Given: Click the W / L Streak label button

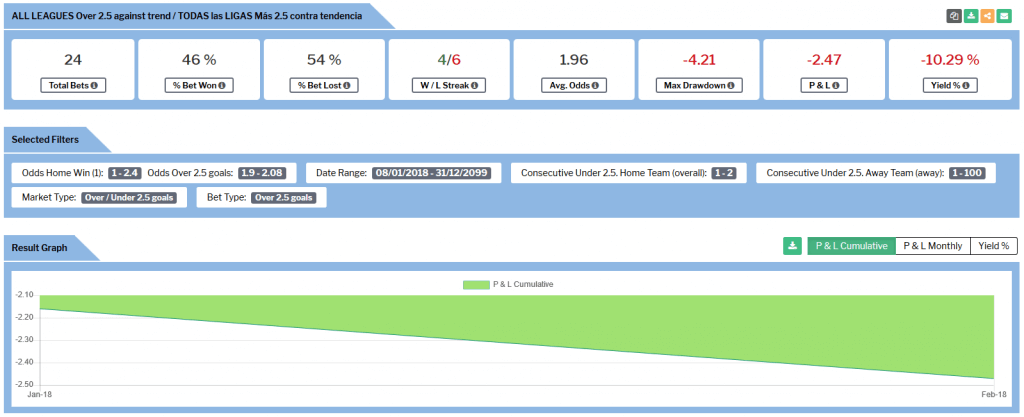Looking at the screenshot, I should pos(448,85).
